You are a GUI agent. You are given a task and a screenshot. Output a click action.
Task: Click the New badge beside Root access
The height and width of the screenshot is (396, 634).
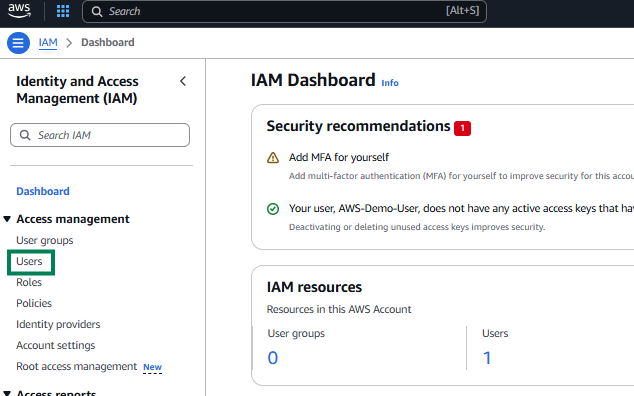point(152,367)
